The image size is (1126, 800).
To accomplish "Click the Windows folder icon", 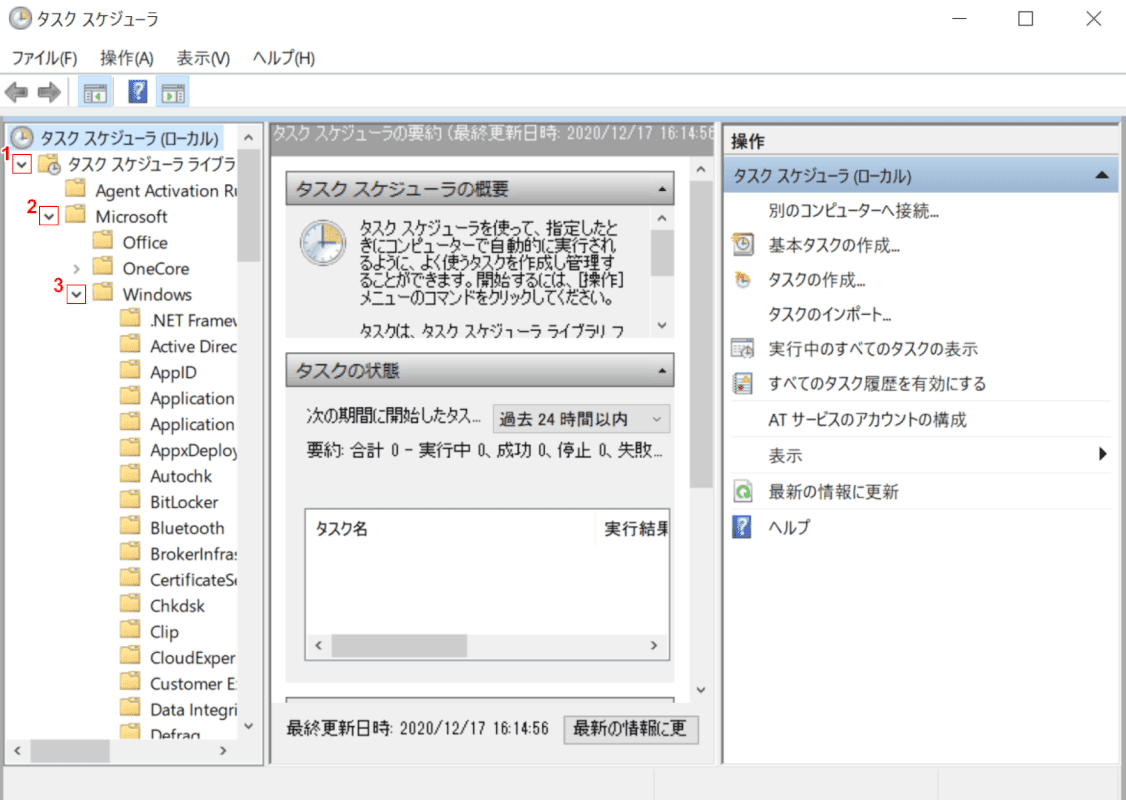I will 103,292.
